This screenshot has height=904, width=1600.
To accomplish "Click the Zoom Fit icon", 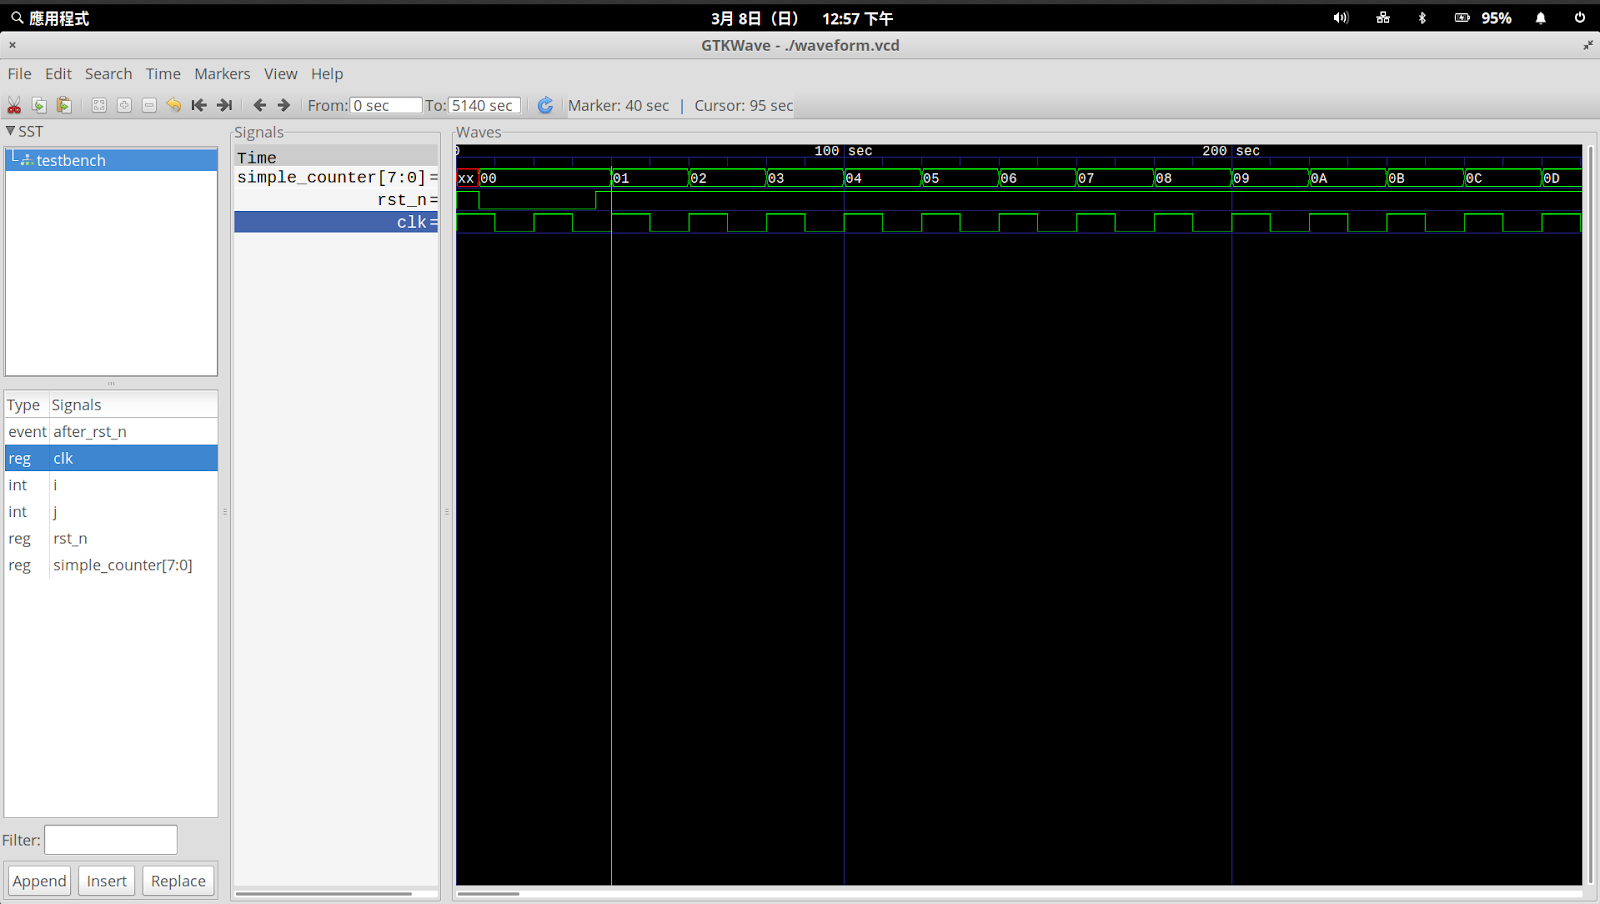I will pos(99,105).
